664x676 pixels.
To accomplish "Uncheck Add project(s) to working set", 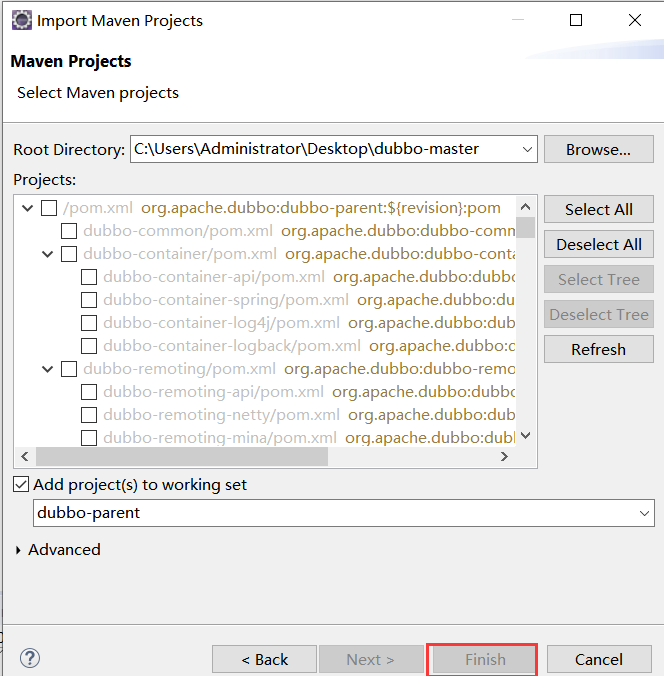I will [x=21, y=484].
